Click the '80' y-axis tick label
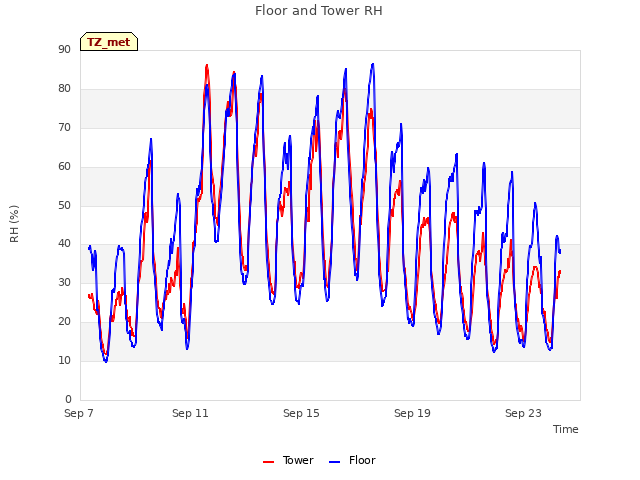The image size is (640, 480). 64,88
